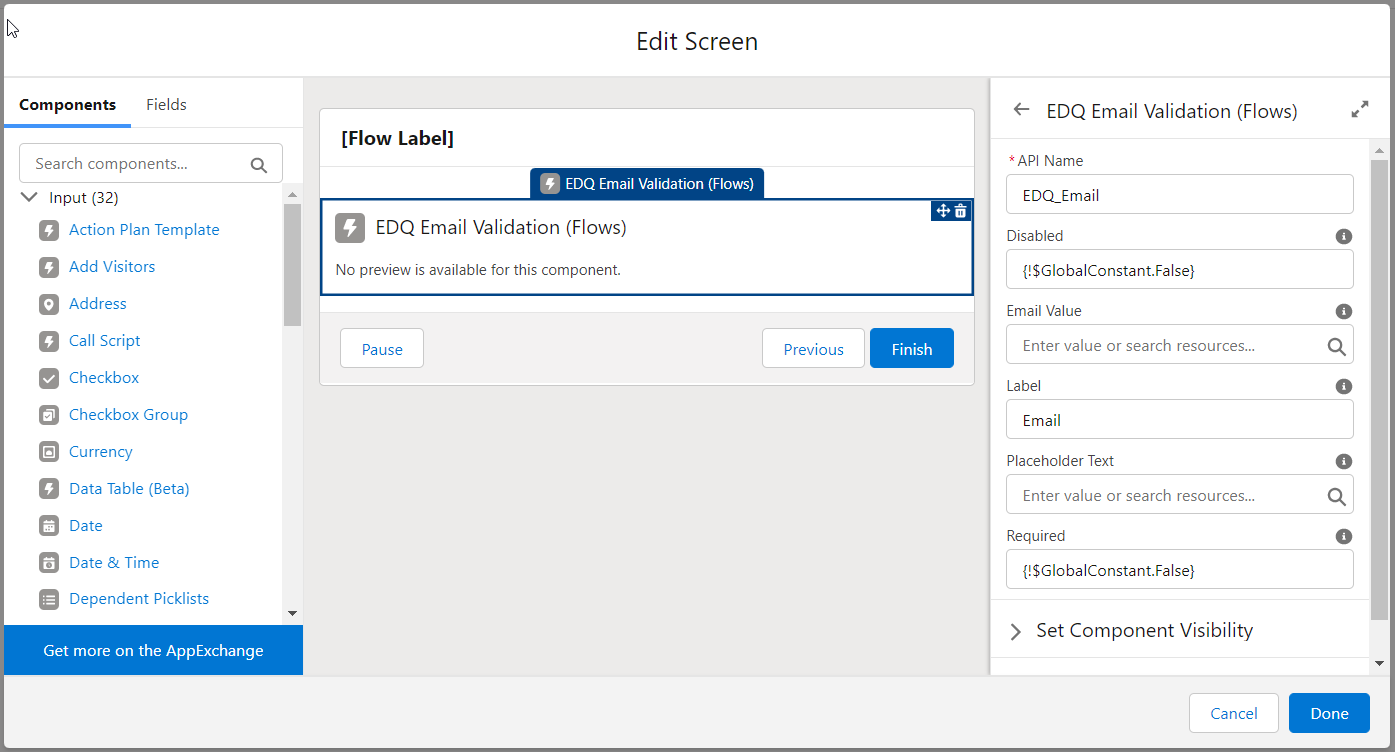Expand the screen properties panel fullscreen

(x=1360, y=110)
